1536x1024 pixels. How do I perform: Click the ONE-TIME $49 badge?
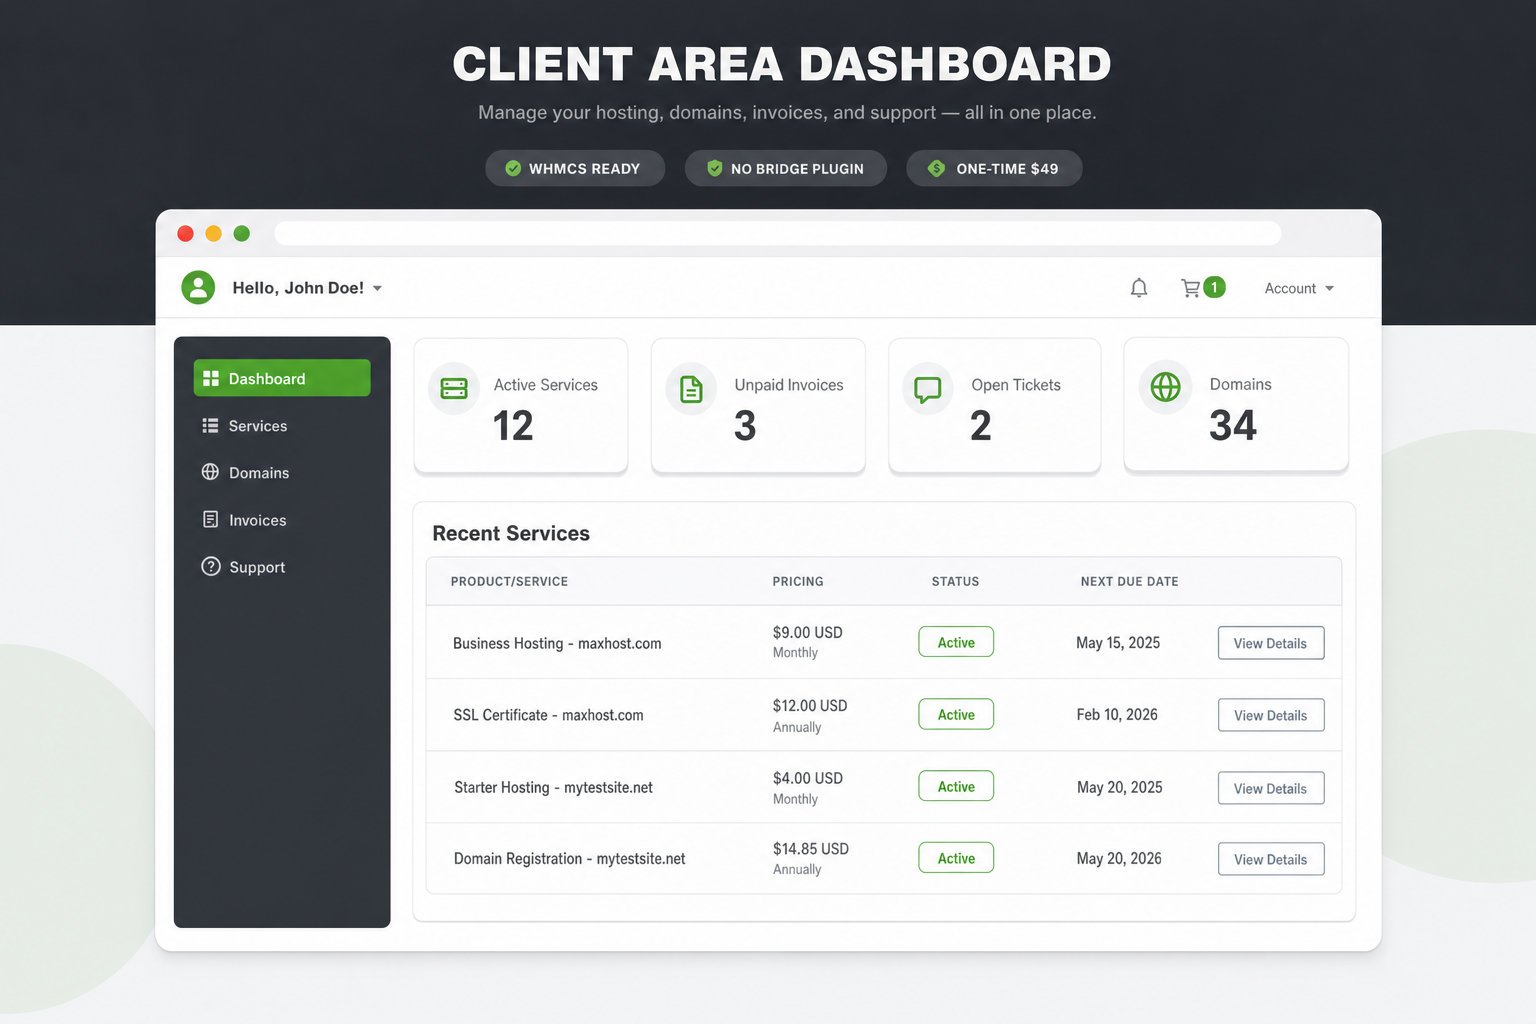tap(994, 168)
